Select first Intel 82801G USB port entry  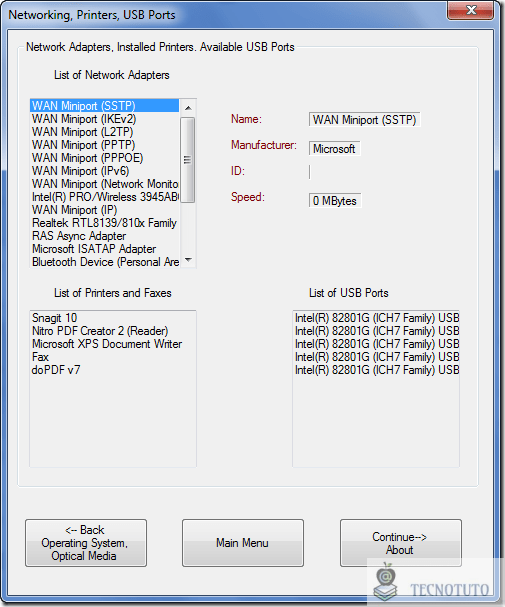coord(376,318)
